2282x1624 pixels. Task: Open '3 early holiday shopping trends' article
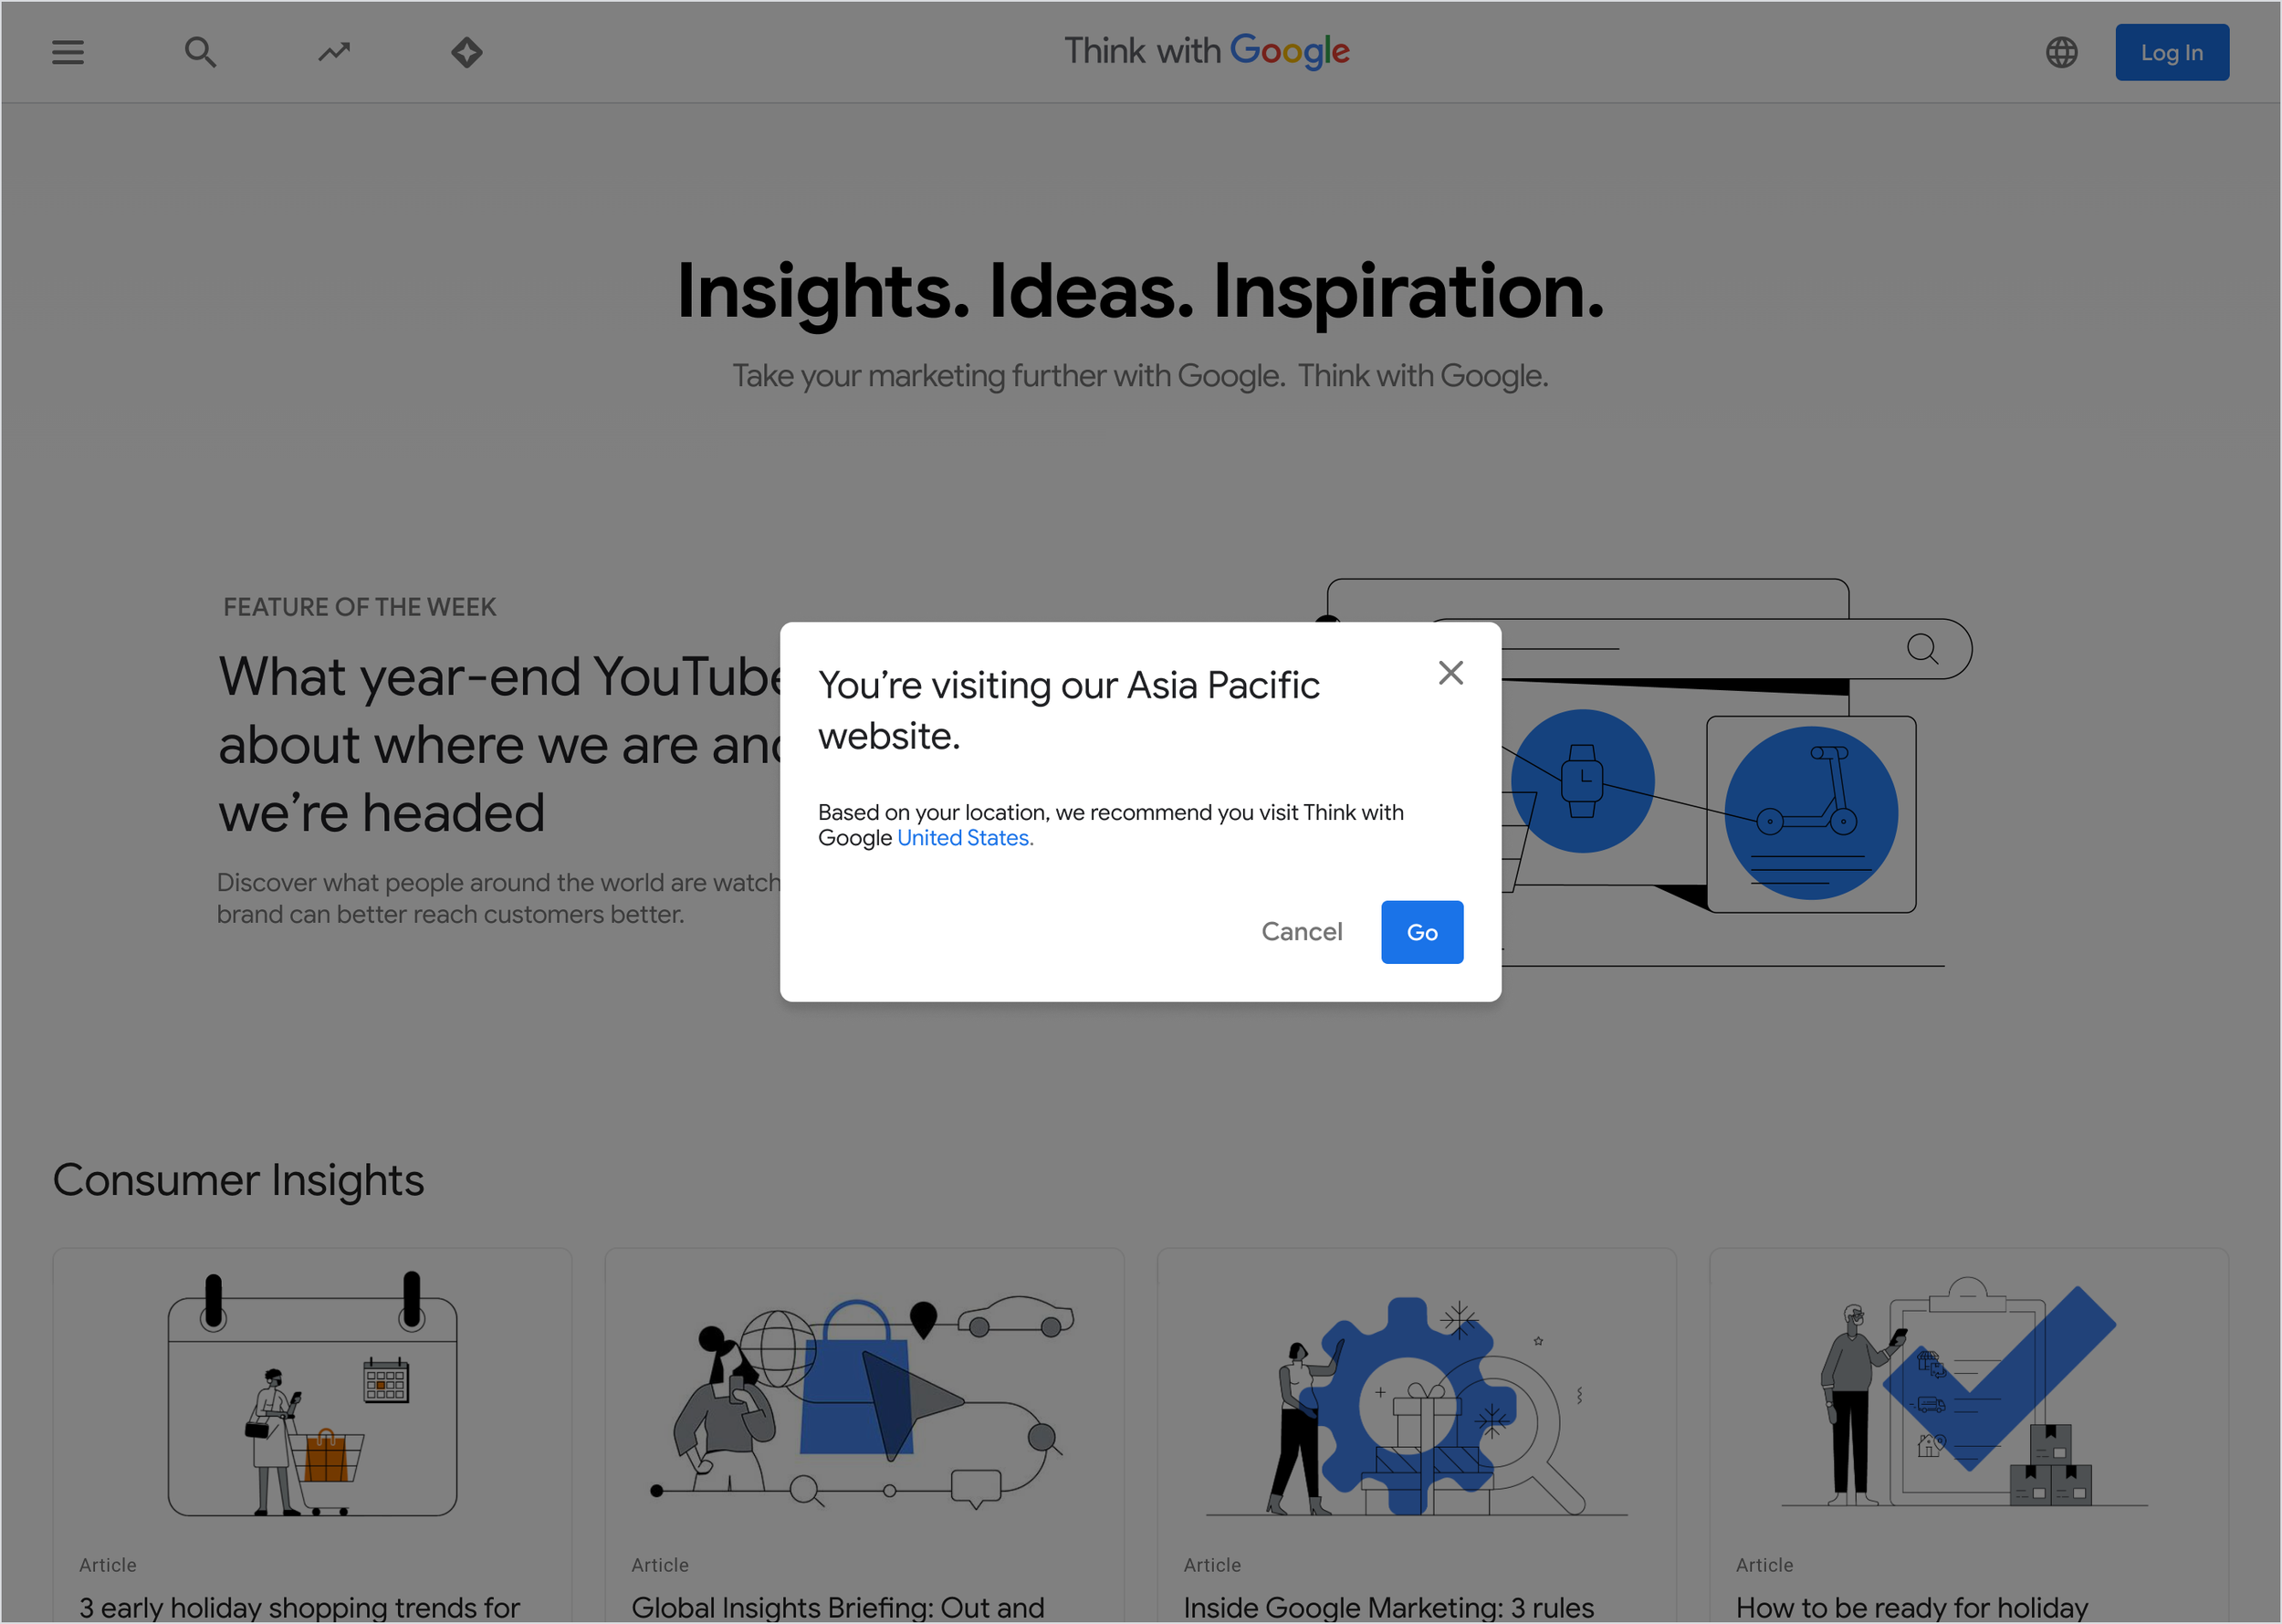coord(300,1606)
